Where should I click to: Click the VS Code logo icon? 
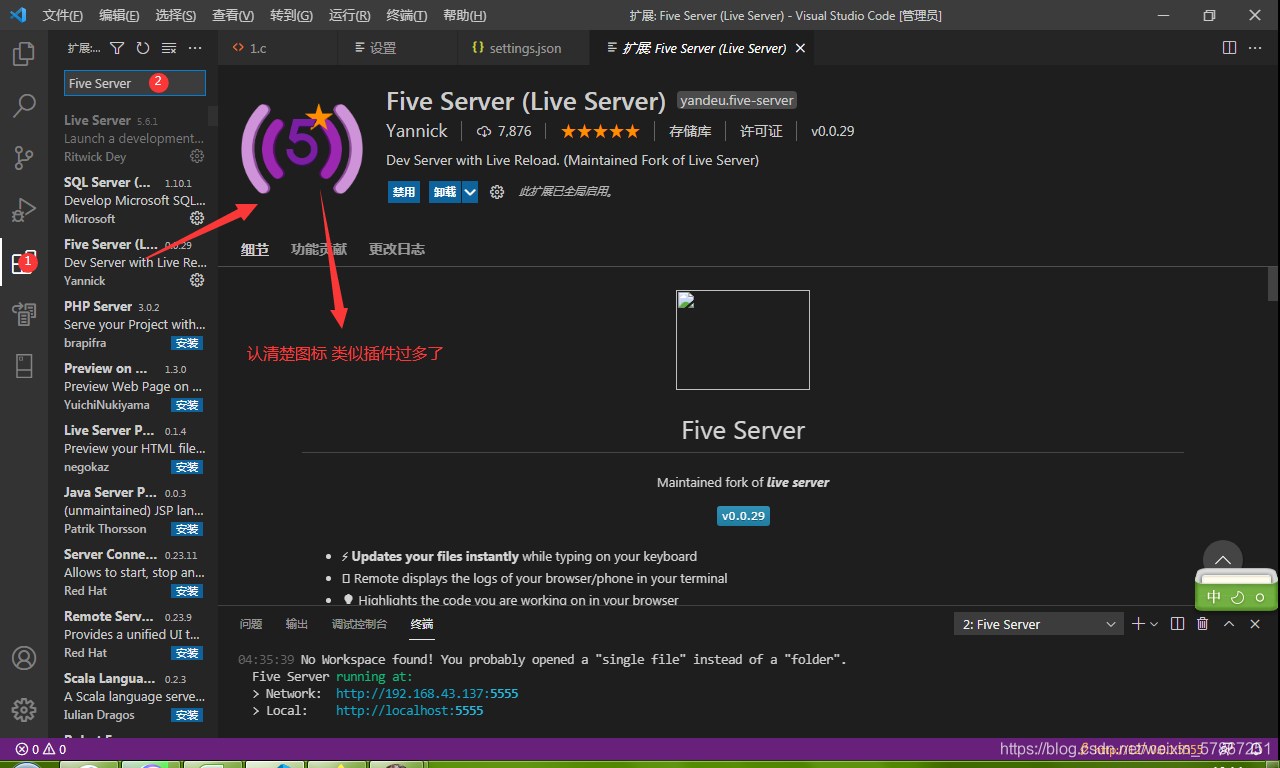[x=17, y=15]
